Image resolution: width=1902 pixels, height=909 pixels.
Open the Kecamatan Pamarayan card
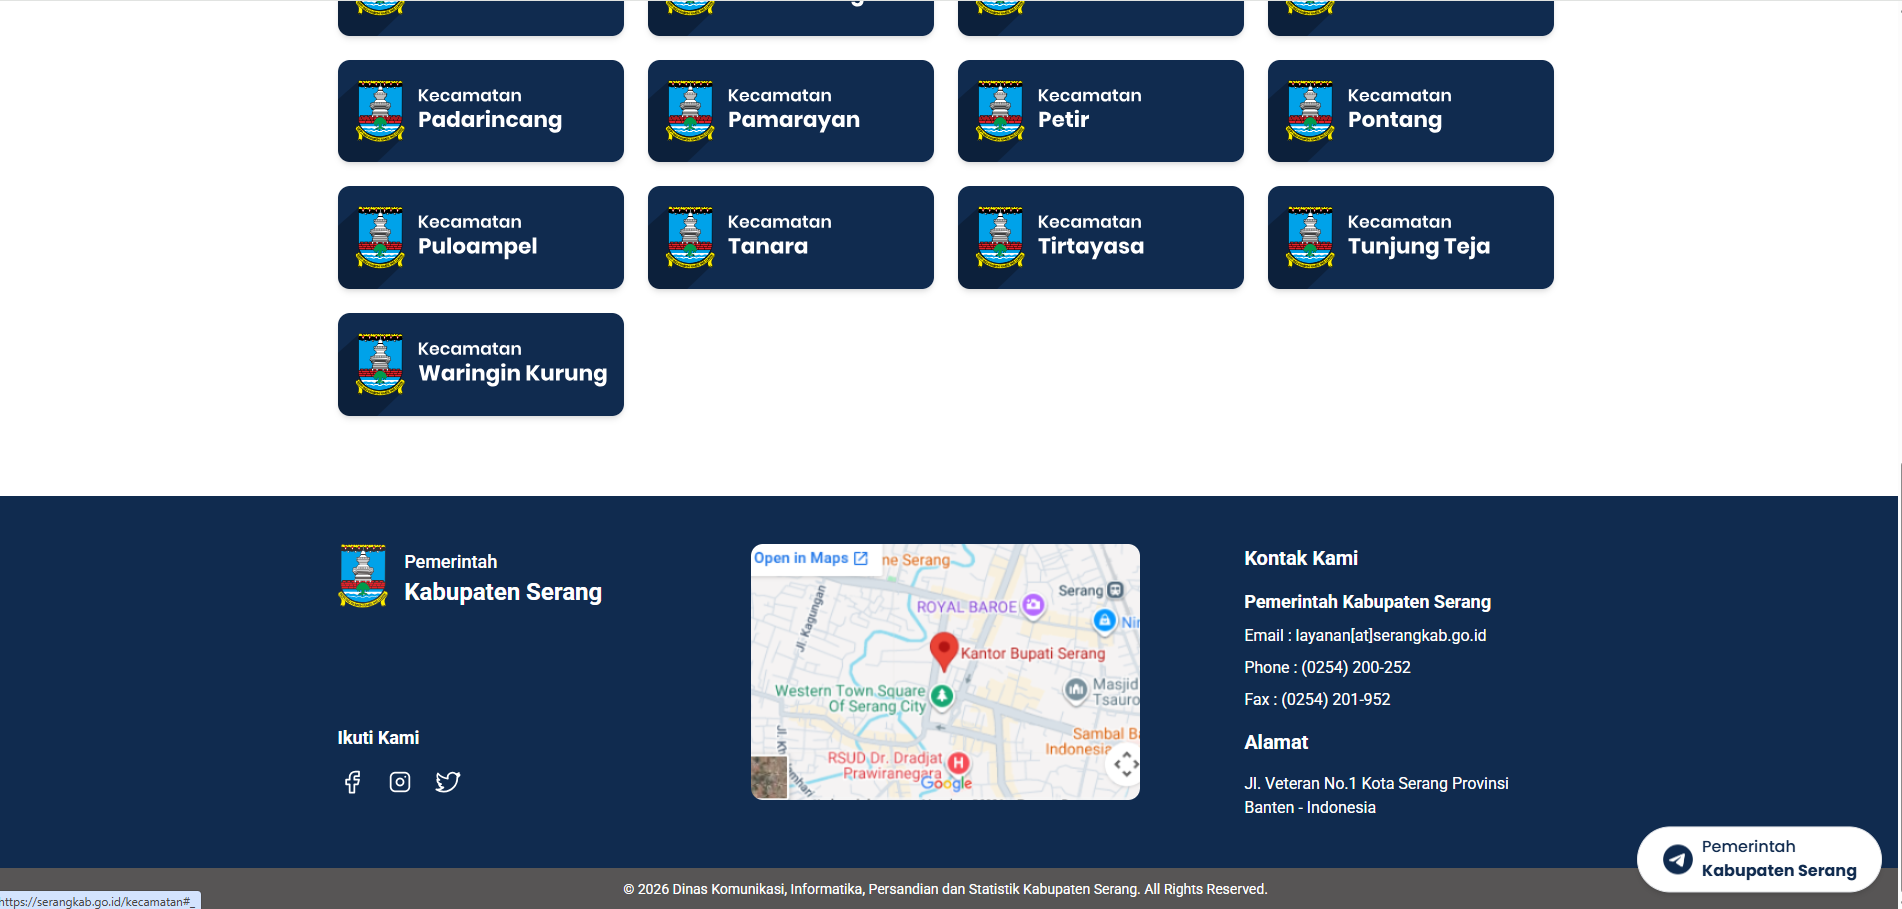tap(791, 111)
